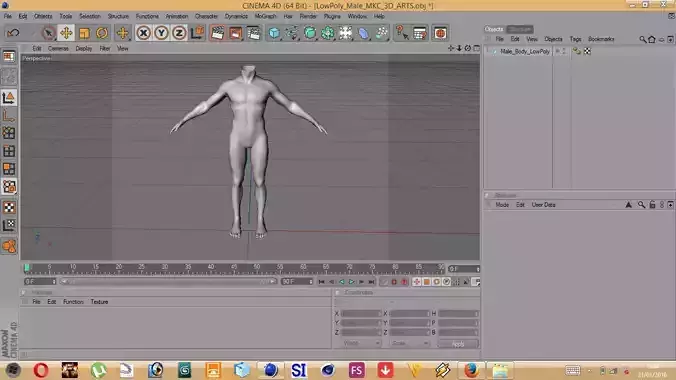
Task: Toggle the Z axis lock
Action: 179,33
